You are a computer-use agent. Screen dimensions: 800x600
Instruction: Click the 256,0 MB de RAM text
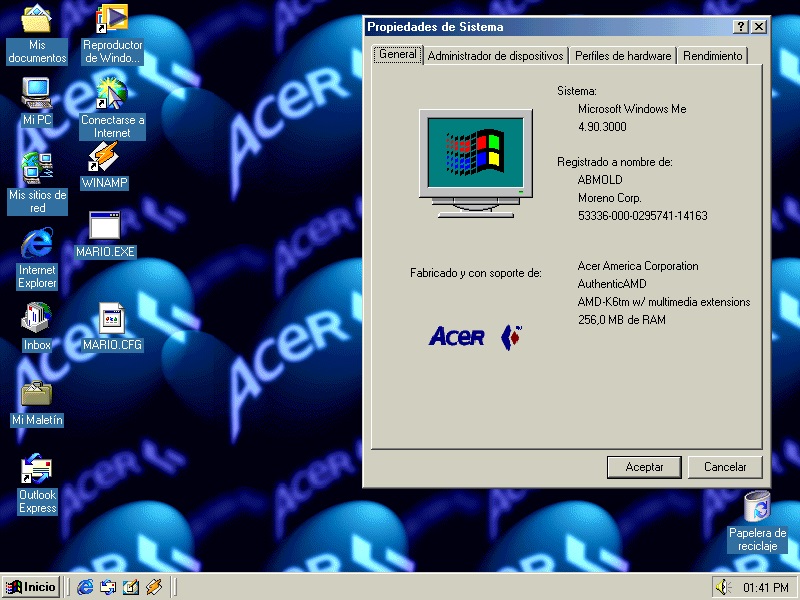(621, 319)
